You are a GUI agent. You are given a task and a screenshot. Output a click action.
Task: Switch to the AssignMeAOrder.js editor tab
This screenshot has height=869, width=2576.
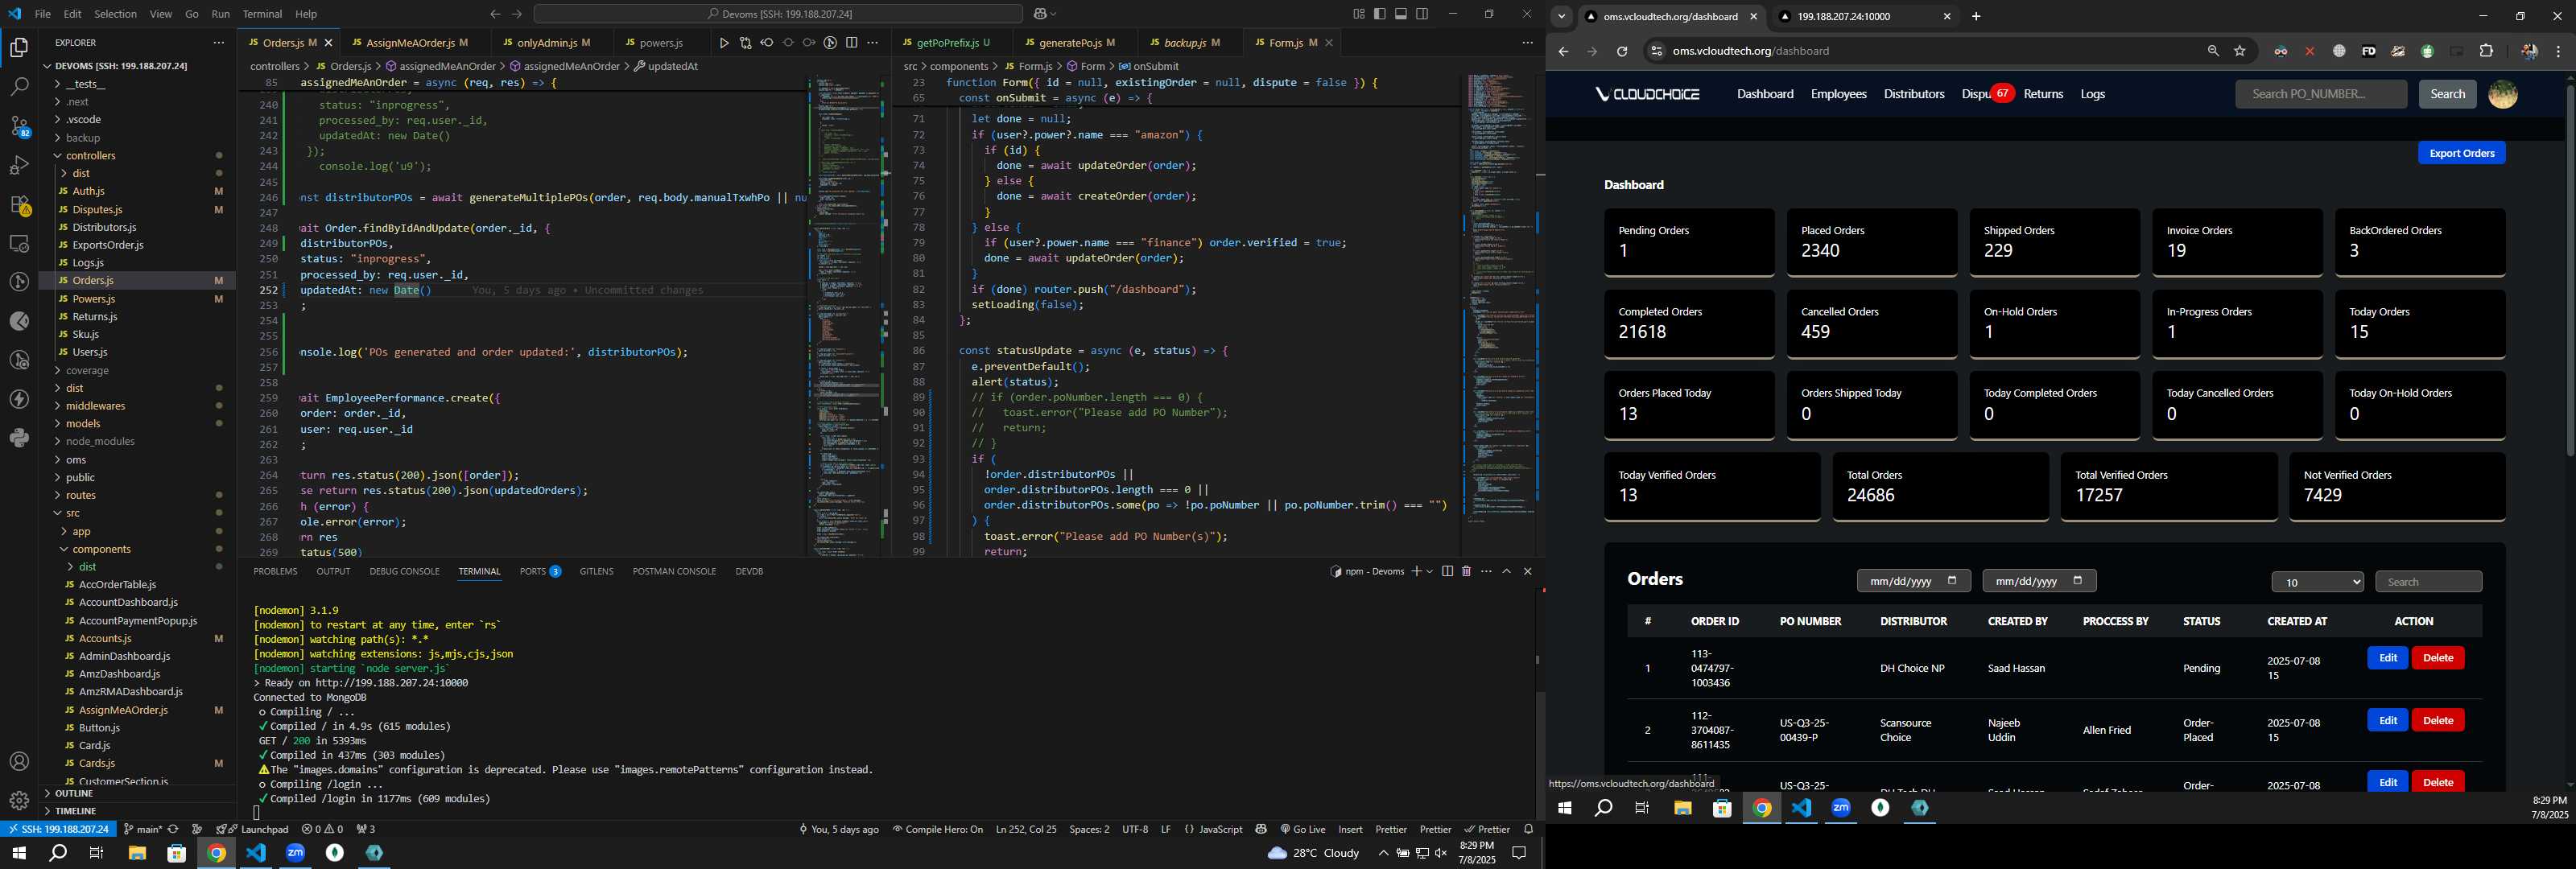pos(417,43)
